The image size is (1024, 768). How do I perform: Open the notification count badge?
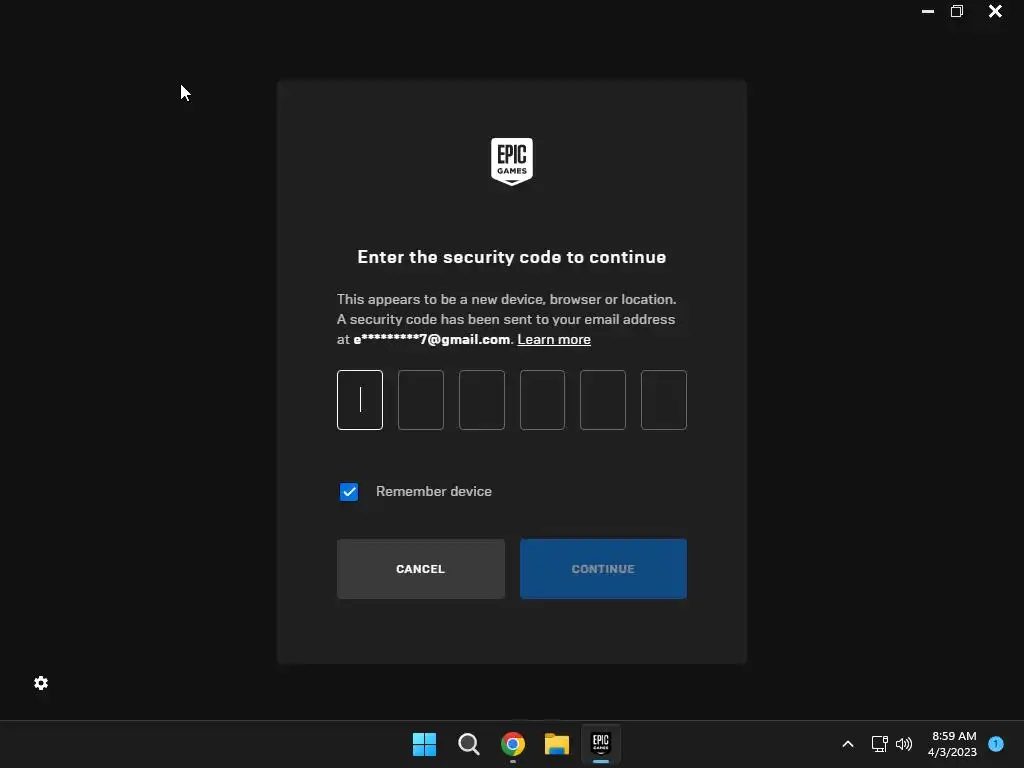click(996, 744)
